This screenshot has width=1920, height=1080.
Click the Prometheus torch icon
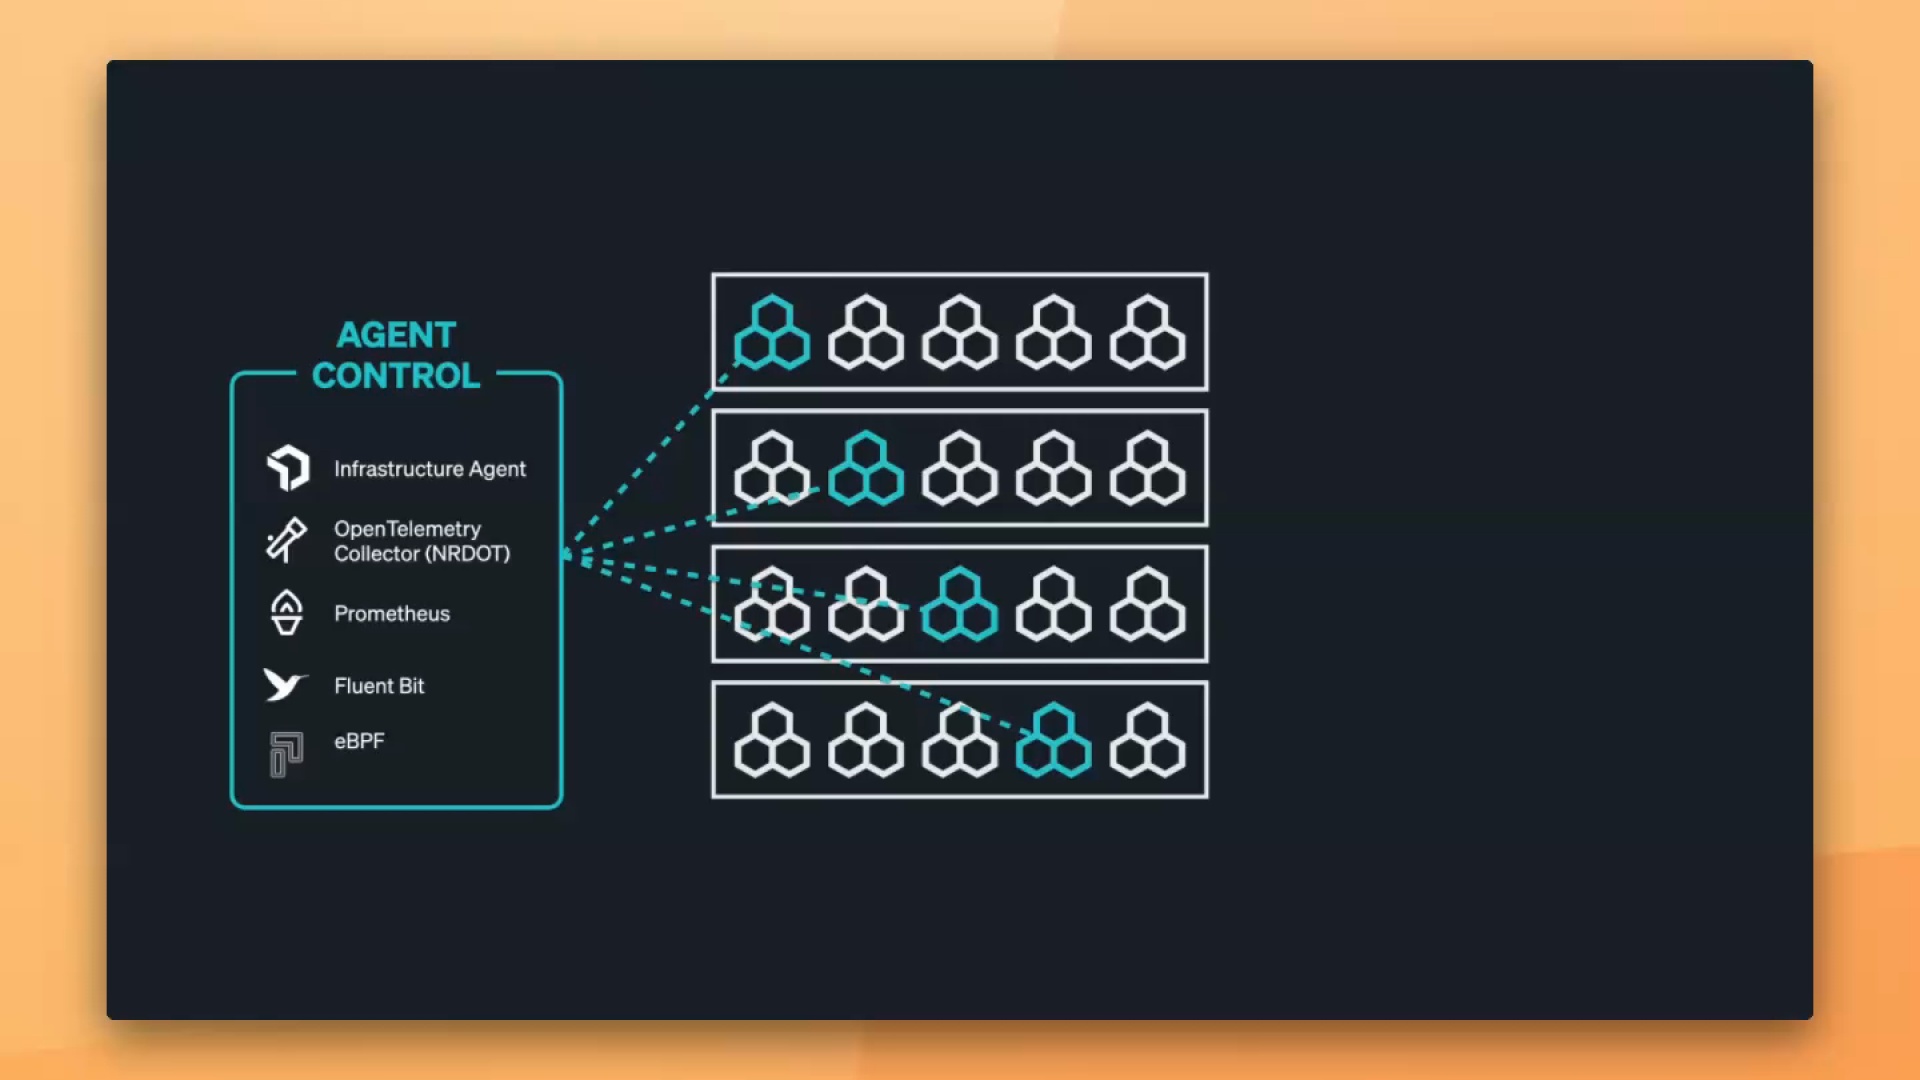coord(287,613)
